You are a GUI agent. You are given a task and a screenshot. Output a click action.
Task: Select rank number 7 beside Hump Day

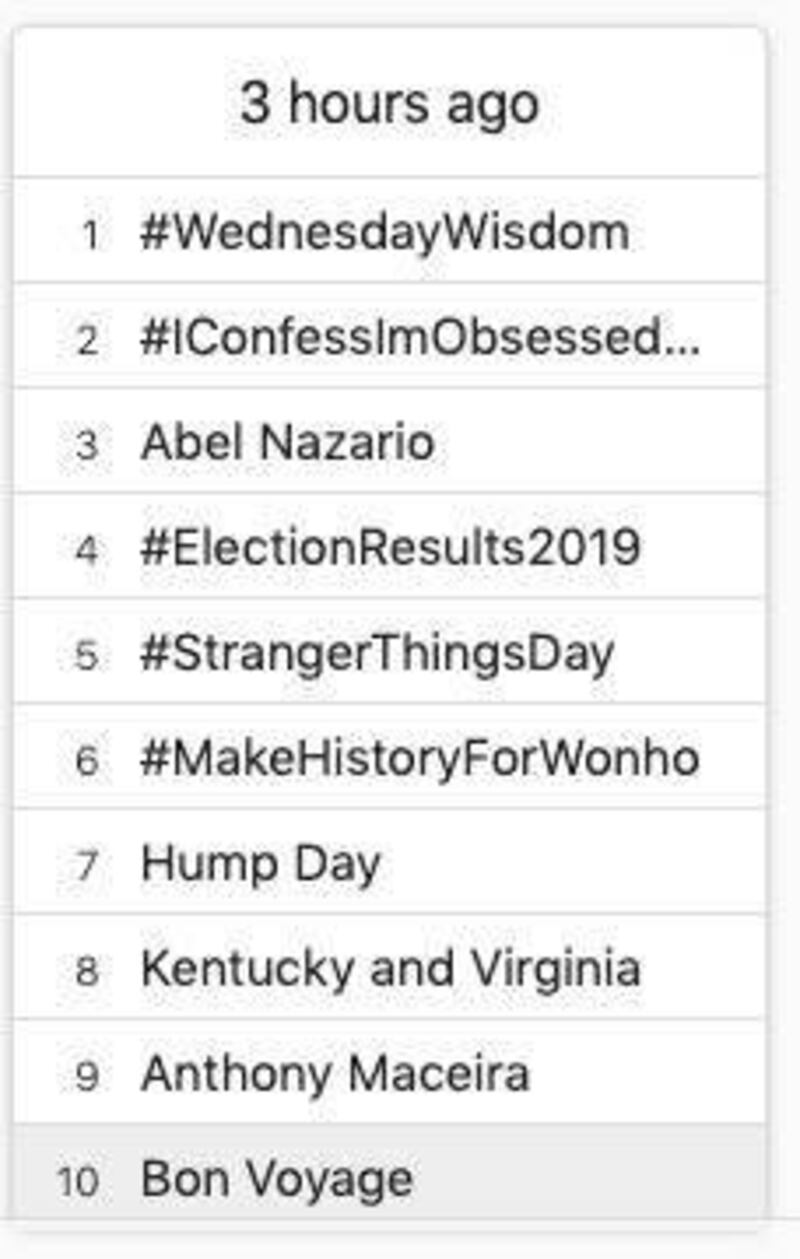click(x=88, y=866)
